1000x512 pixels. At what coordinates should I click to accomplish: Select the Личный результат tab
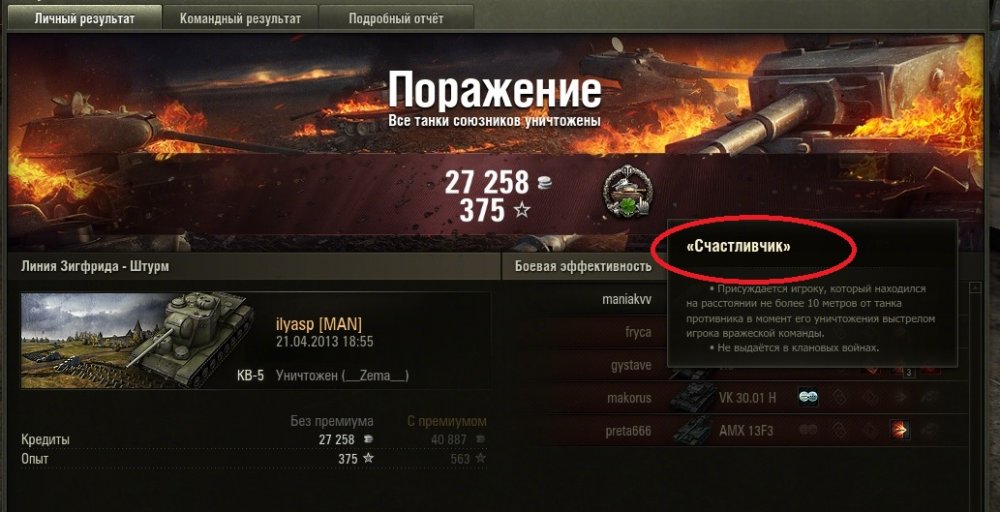[84, 18]
